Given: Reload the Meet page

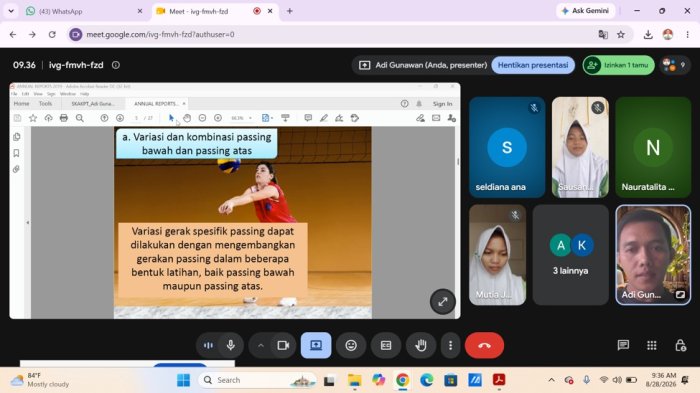Looking at the screenshot, I should tap(52, 34).
